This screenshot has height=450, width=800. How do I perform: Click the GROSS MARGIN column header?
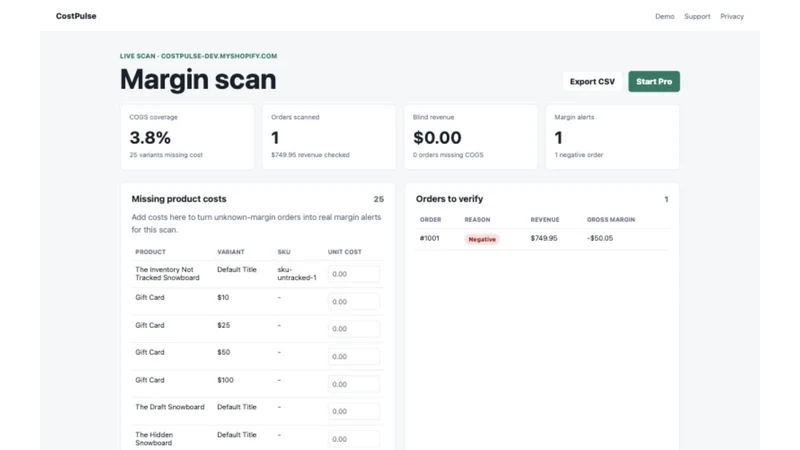point(611,220)
